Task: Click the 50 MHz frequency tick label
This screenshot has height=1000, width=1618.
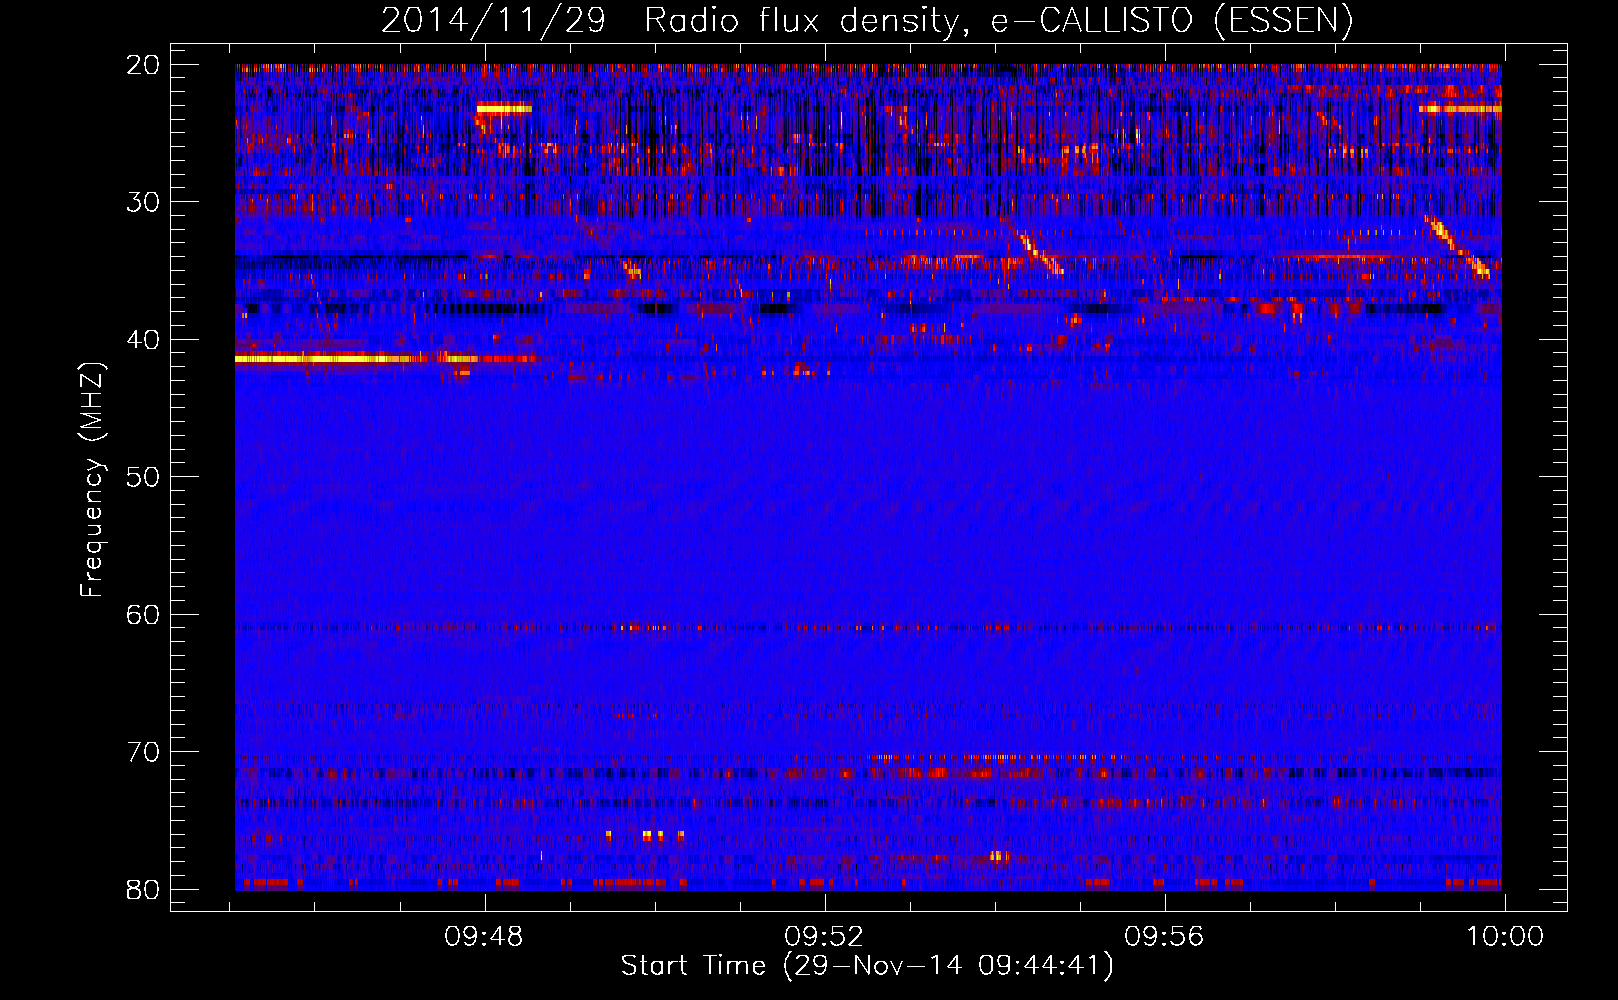Action: coord(143,477)
